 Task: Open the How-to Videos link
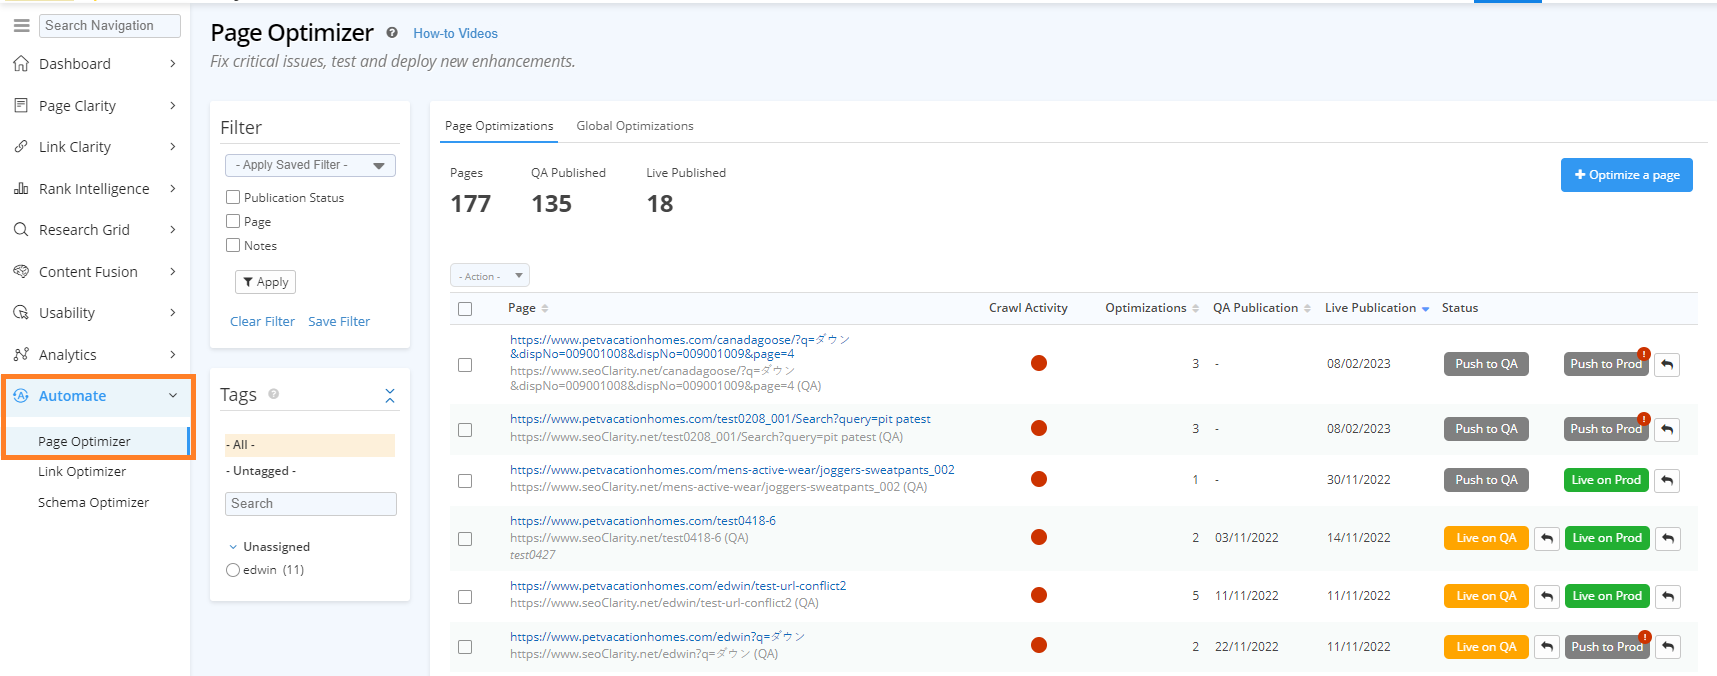pyautogui.click(x=455, y=34)
